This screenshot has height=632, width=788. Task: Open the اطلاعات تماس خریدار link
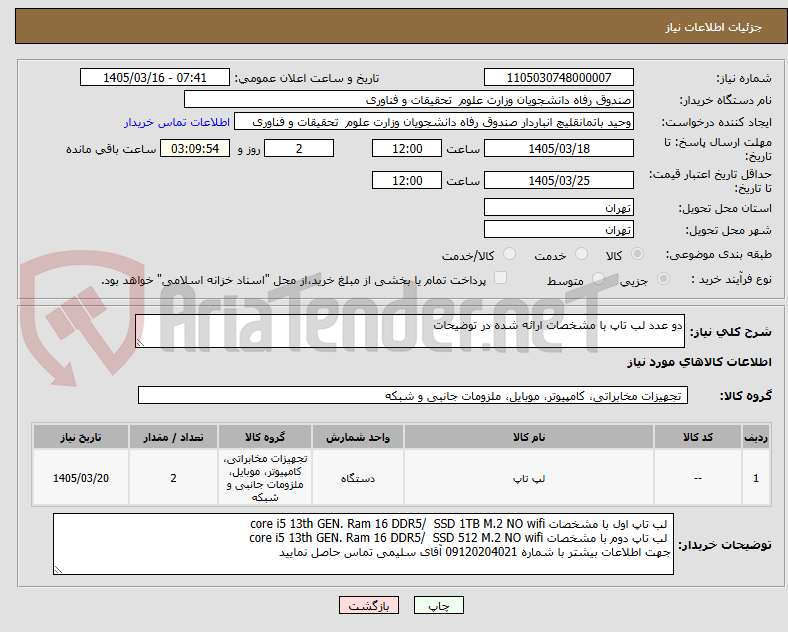pos(177,122)
